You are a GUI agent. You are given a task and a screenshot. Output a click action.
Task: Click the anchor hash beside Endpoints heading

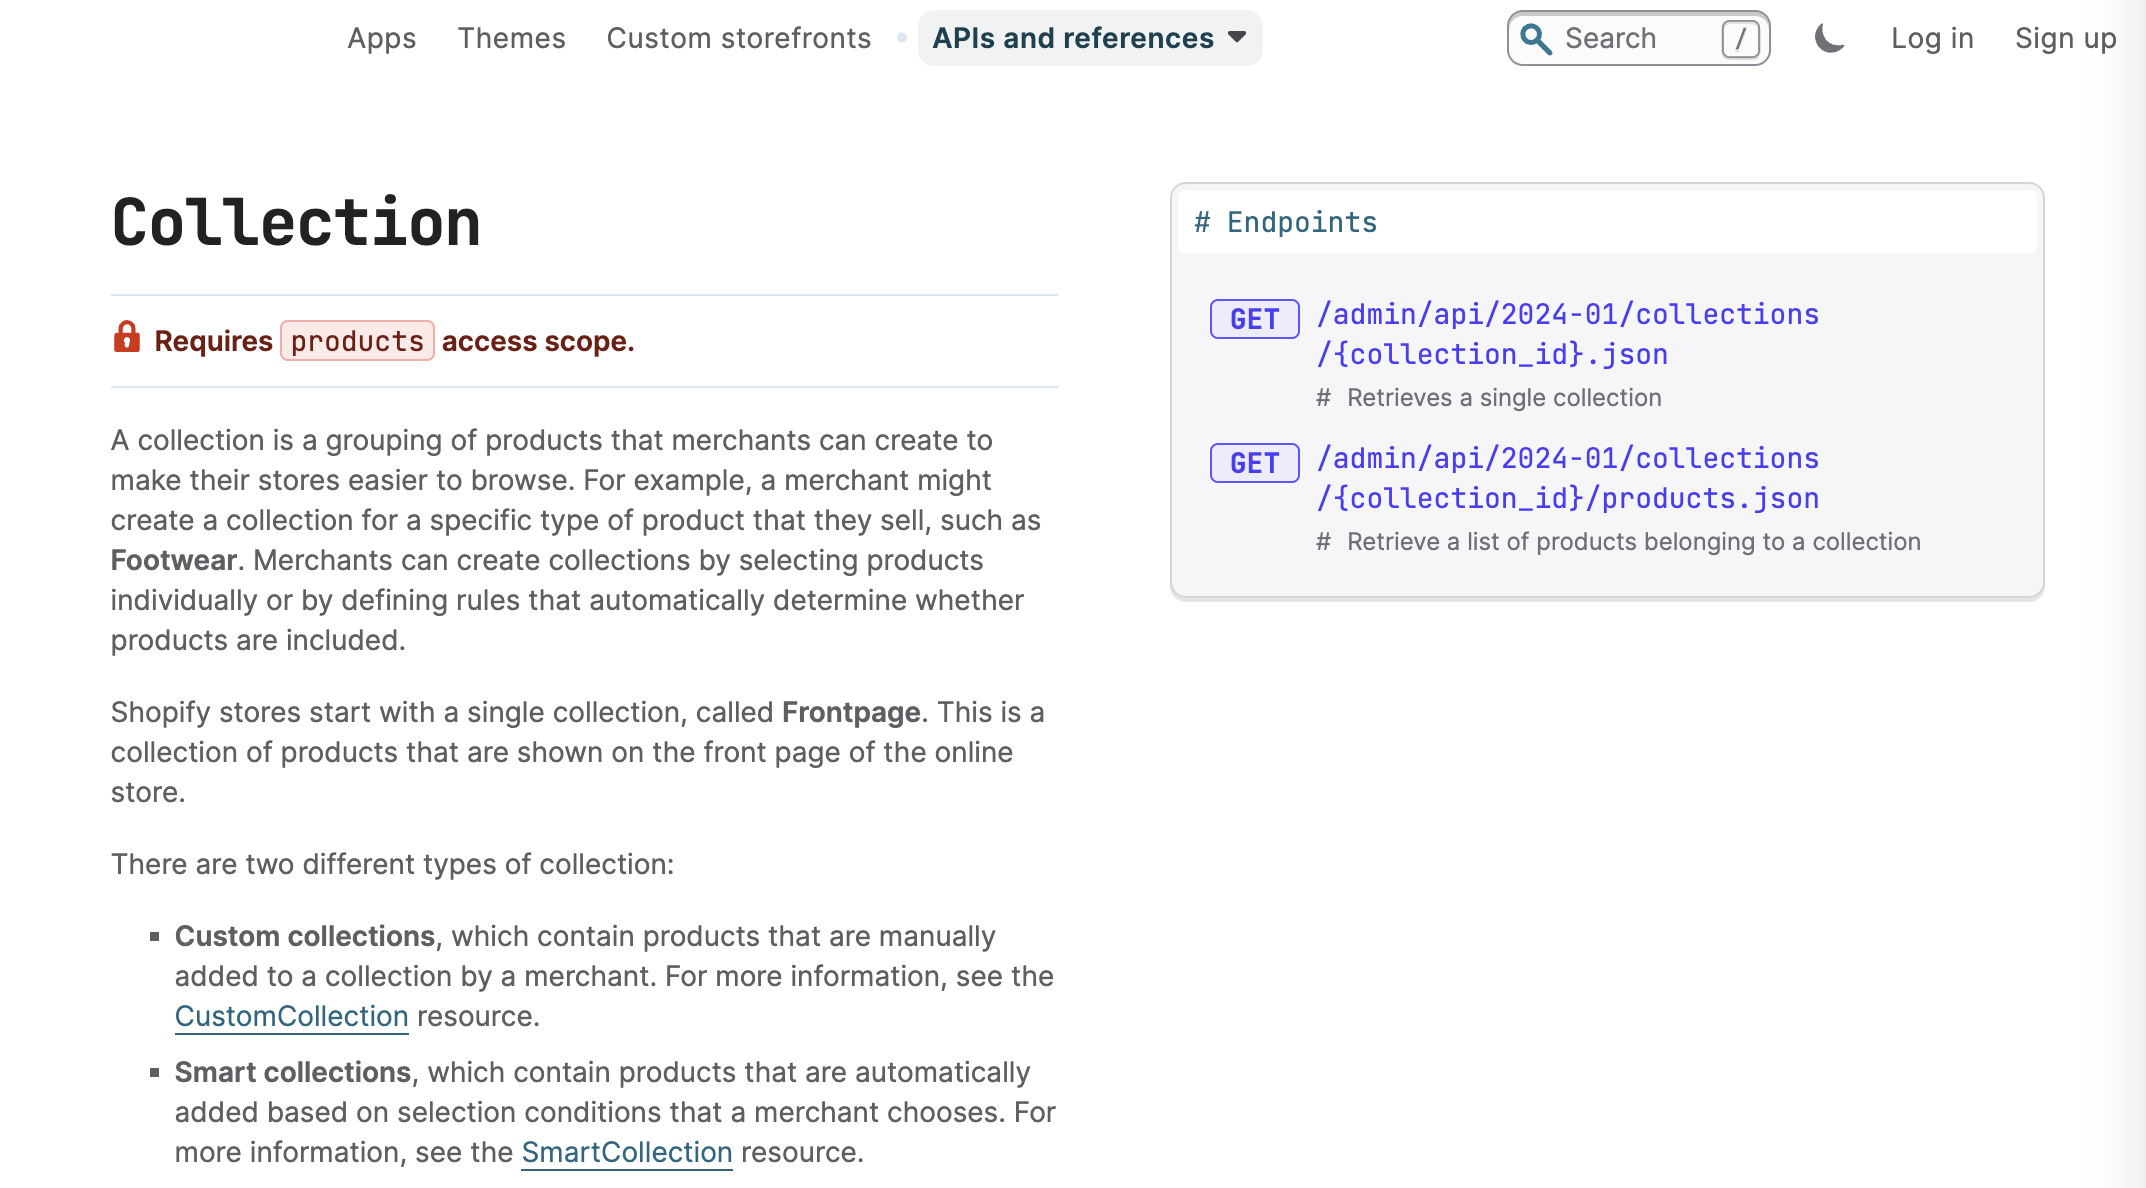click(1203, 222)
